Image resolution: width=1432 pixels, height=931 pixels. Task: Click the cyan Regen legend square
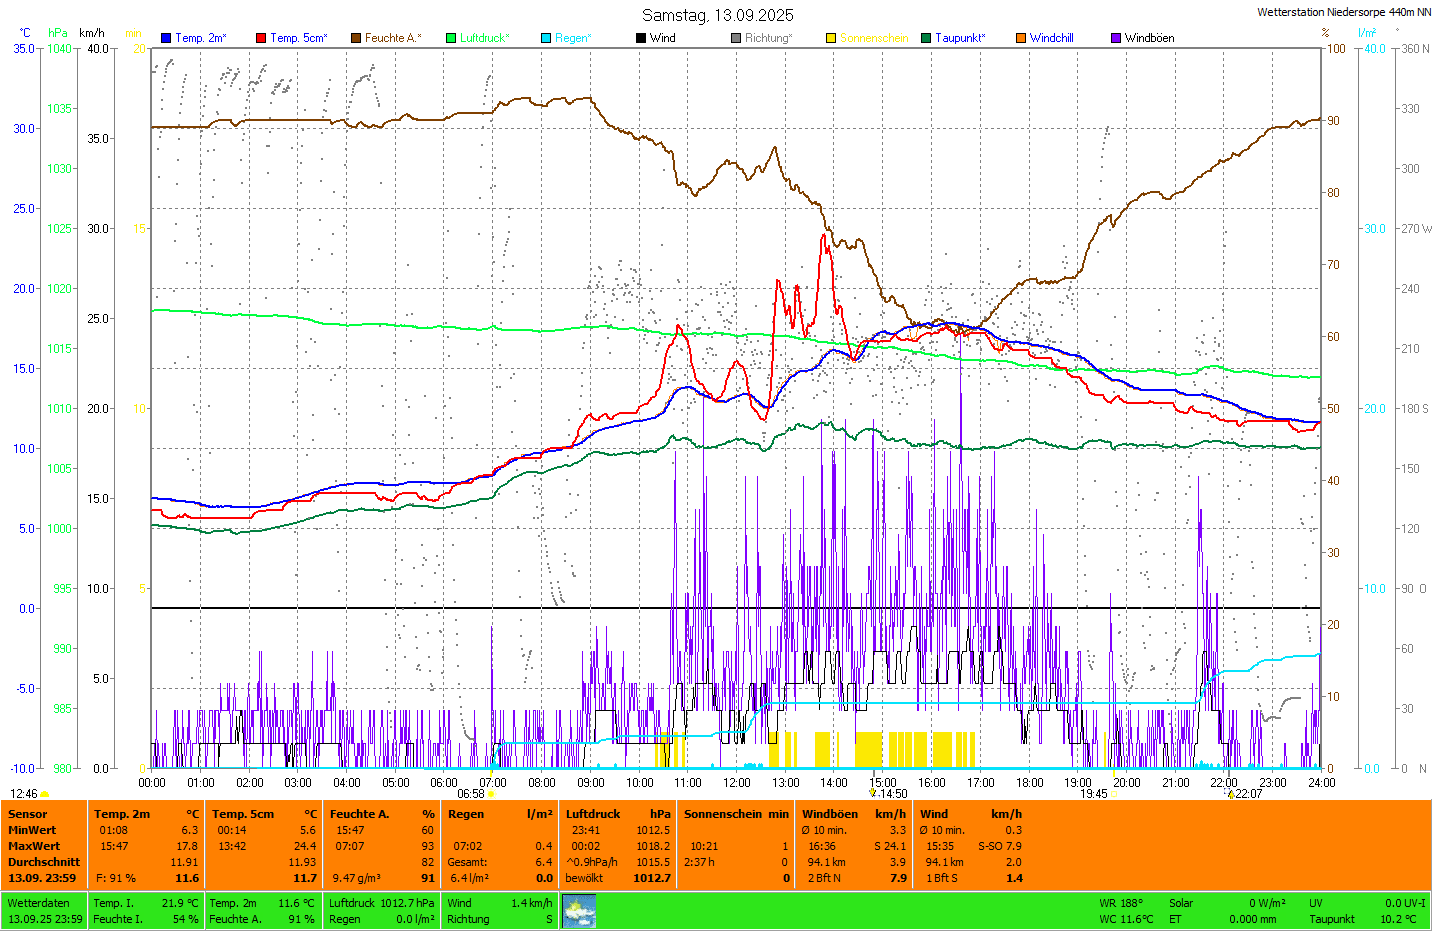[x=546, y=38]
